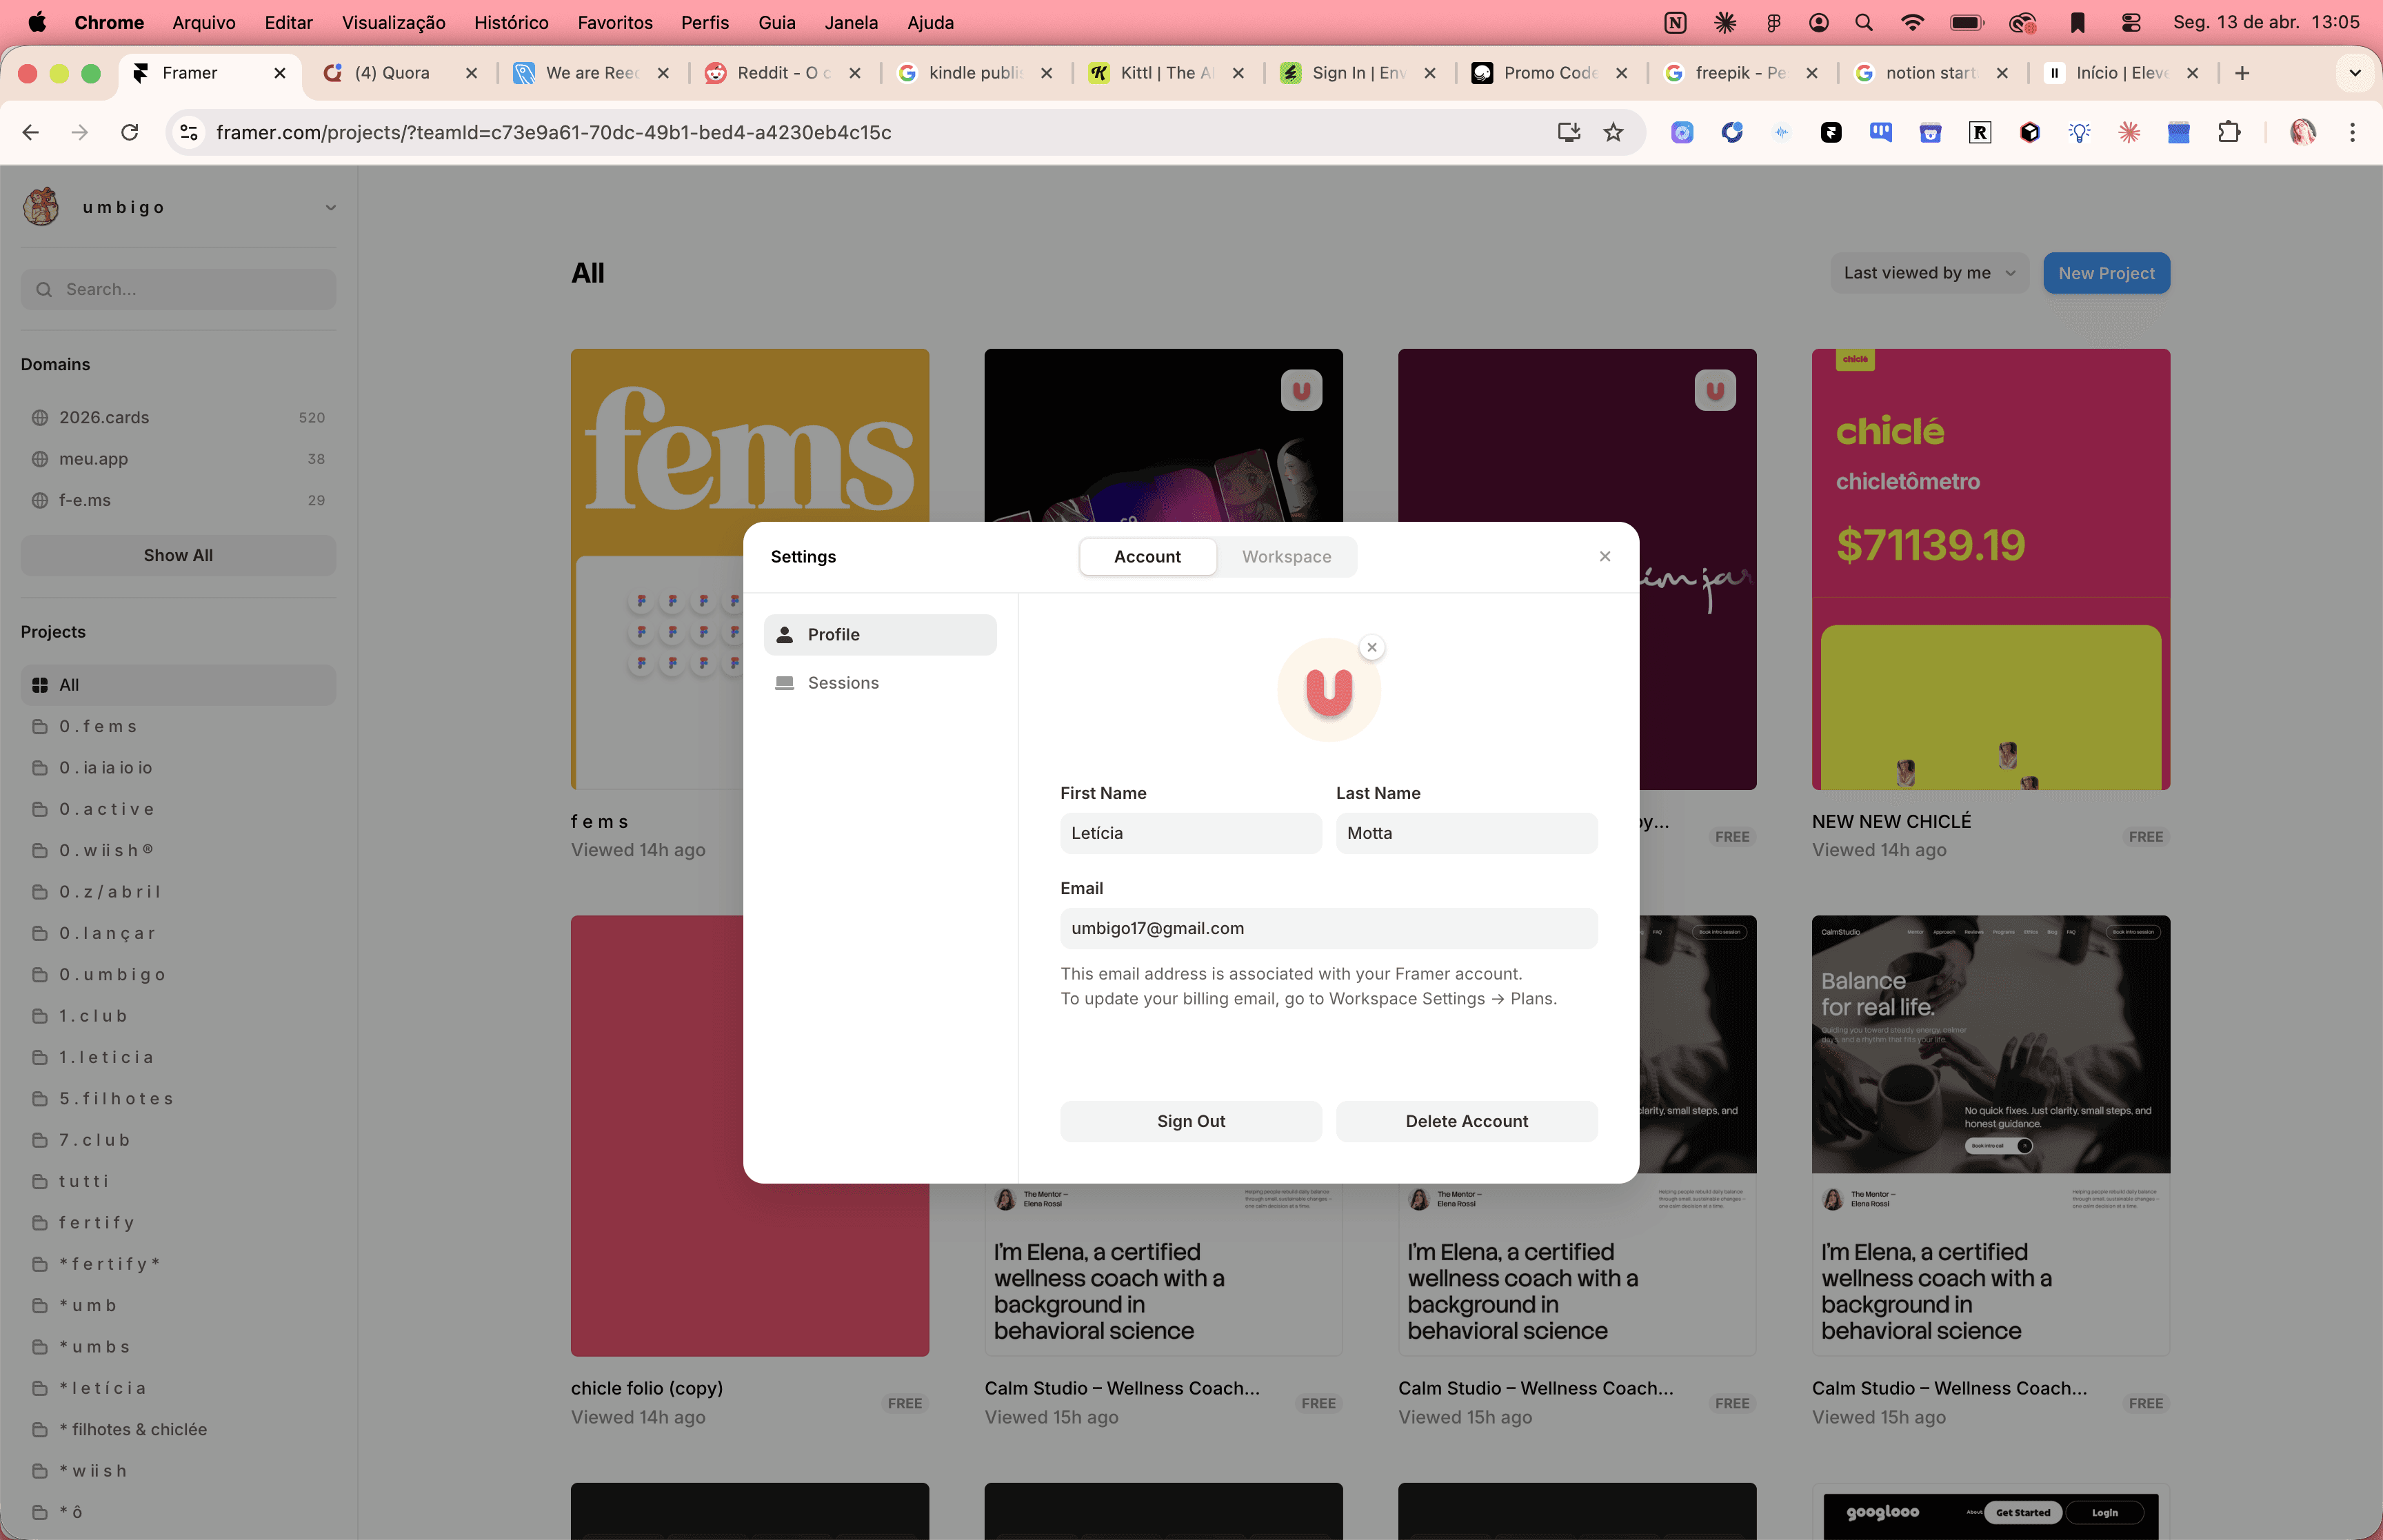2383x1540 pixels.
Task: Switch to the Account tab
Action: [x=1147, y=556]
